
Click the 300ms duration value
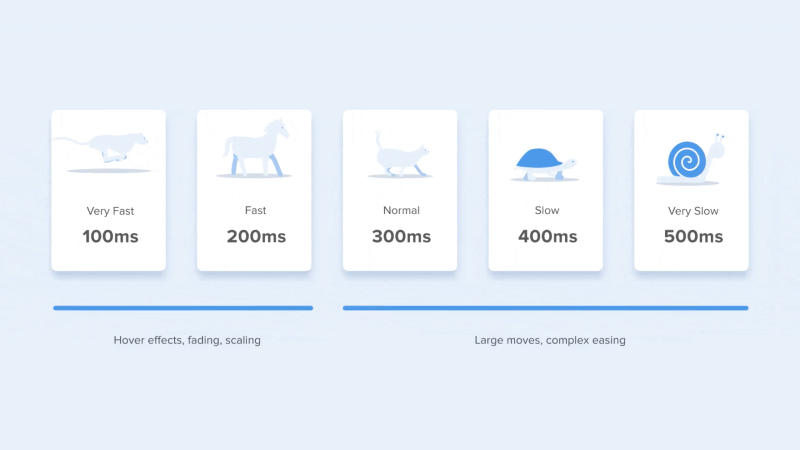pyautogui.click(x=402, y=237)
